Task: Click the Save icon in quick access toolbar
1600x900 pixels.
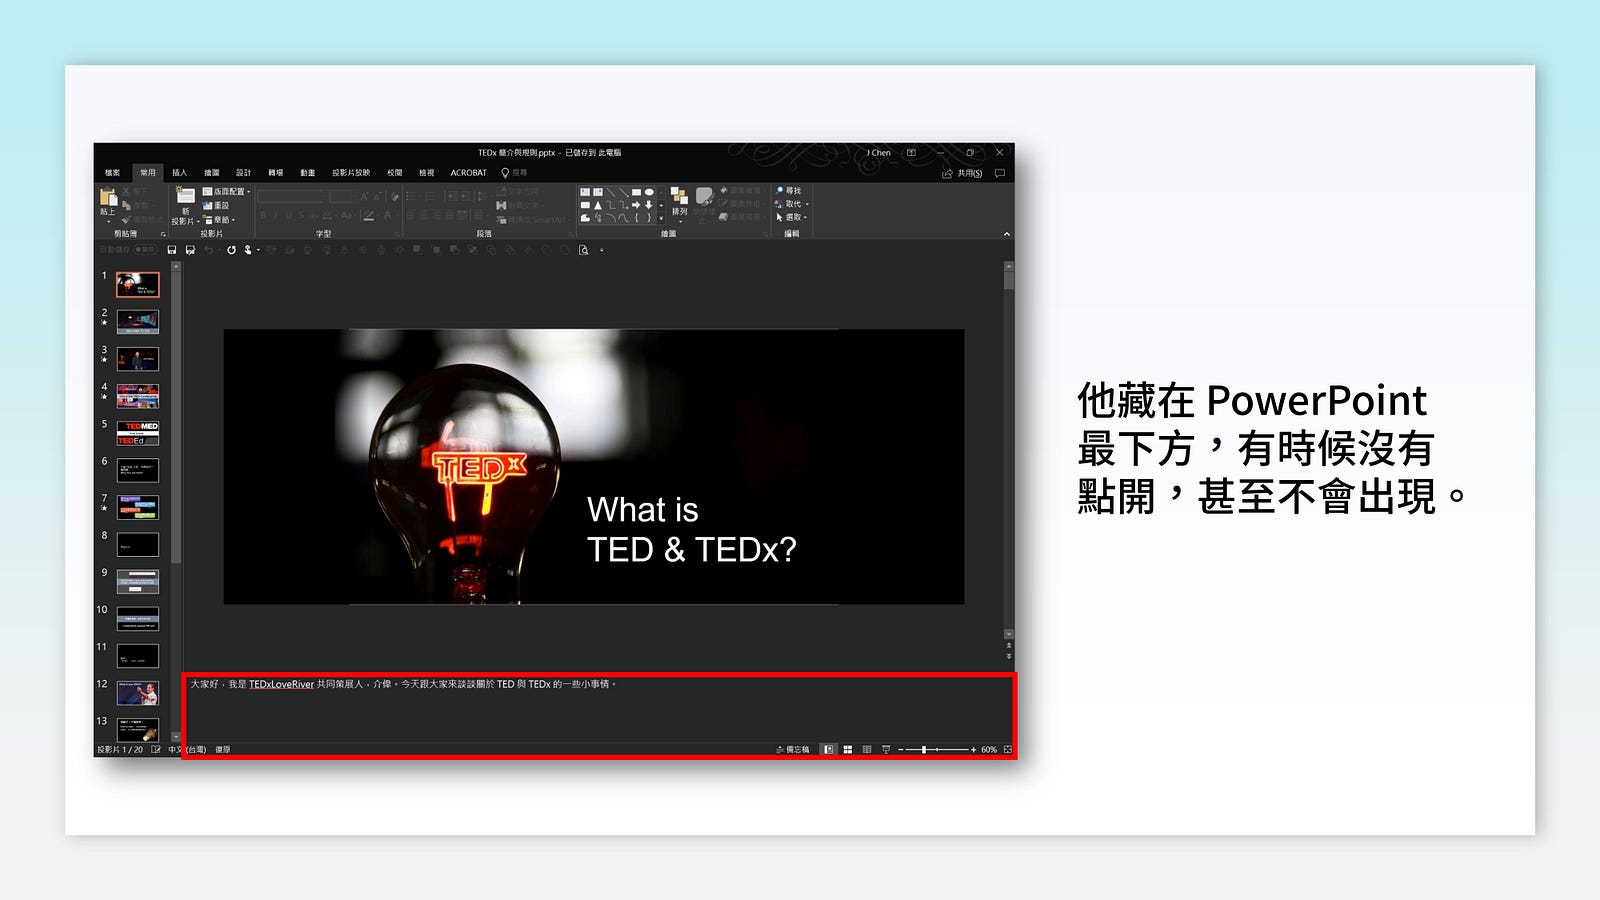Action: [172, 250]
